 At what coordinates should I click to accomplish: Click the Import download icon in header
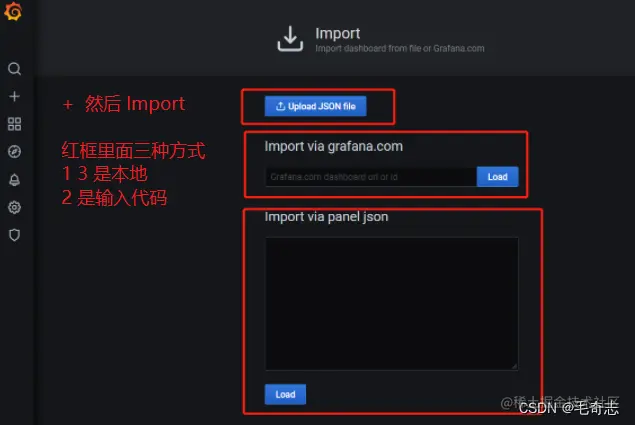[x=290, y=39]
